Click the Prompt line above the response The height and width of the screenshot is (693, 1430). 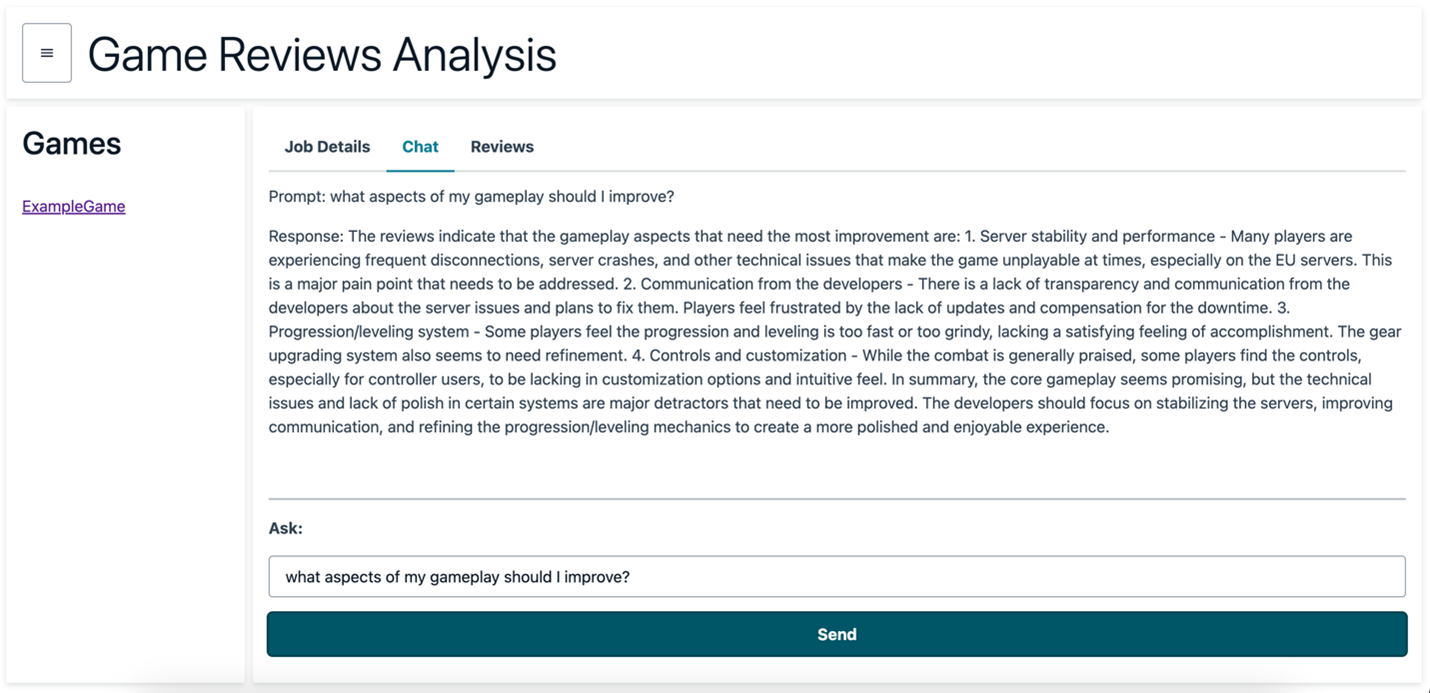[x=471, y=197]
